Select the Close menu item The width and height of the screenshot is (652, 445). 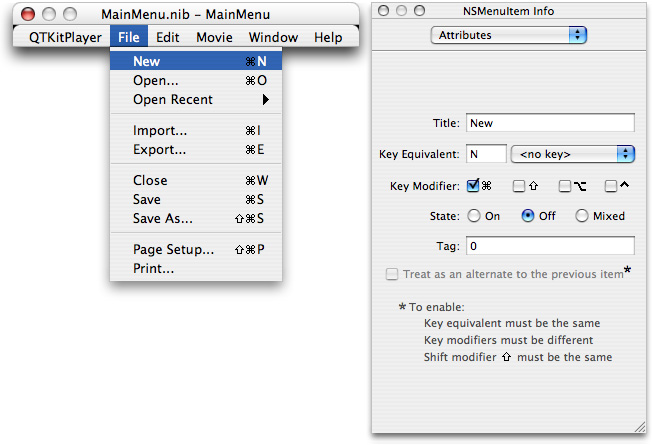pyautogui.click(x=196, y=180)
